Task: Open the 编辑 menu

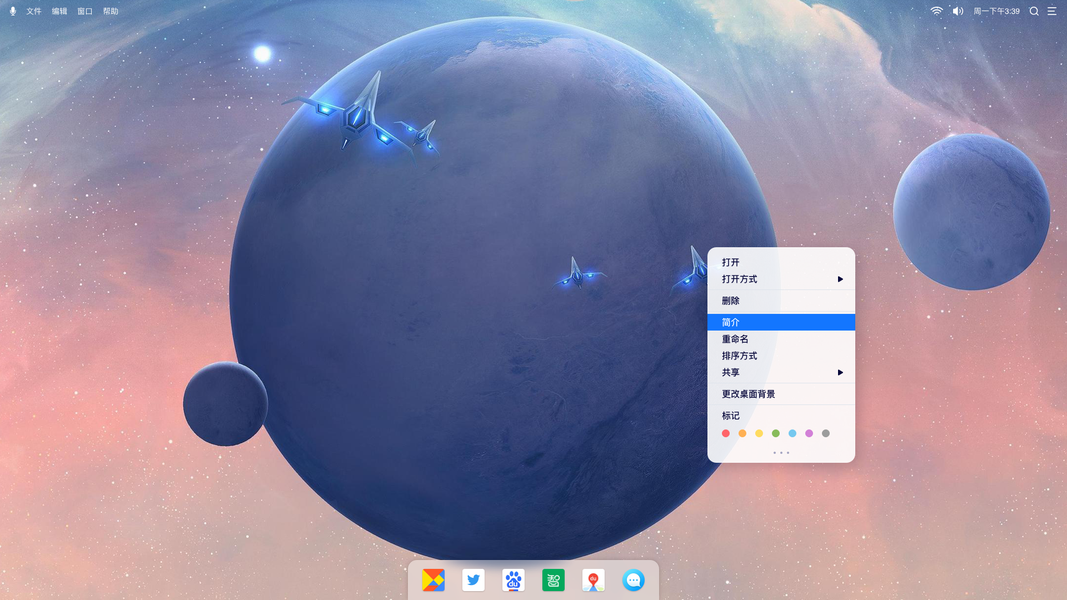Action: coord(59,11)
